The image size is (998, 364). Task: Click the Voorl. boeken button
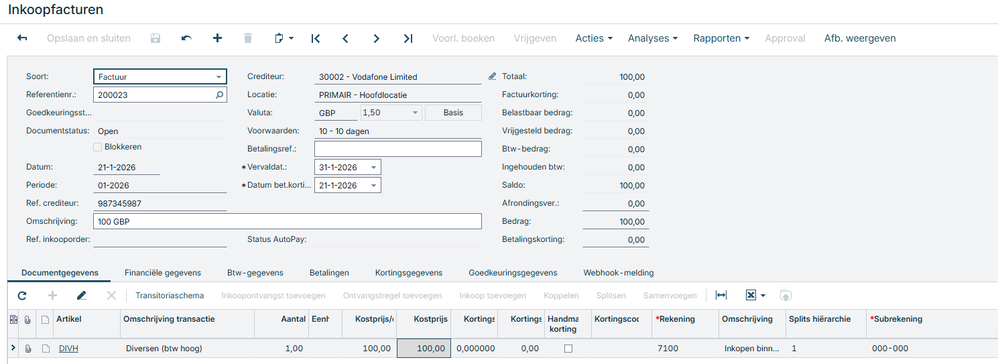tap(463, 38)
